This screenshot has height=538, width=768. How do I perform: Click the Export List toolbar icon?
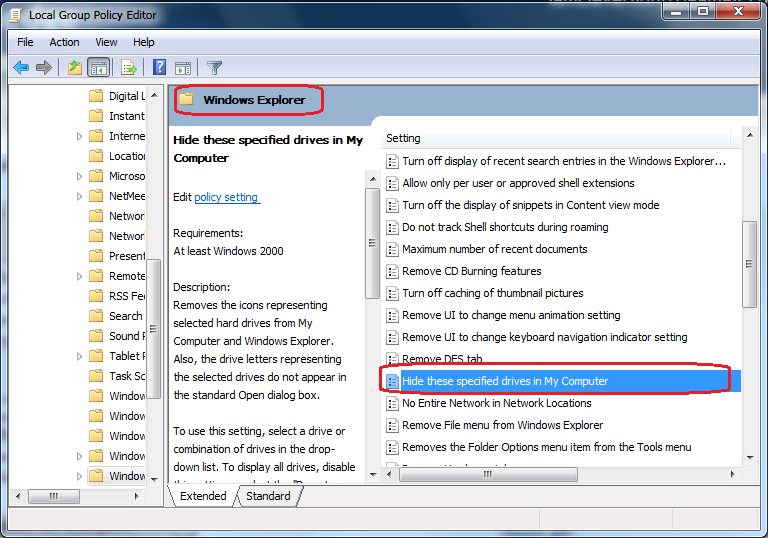[129, 67]
